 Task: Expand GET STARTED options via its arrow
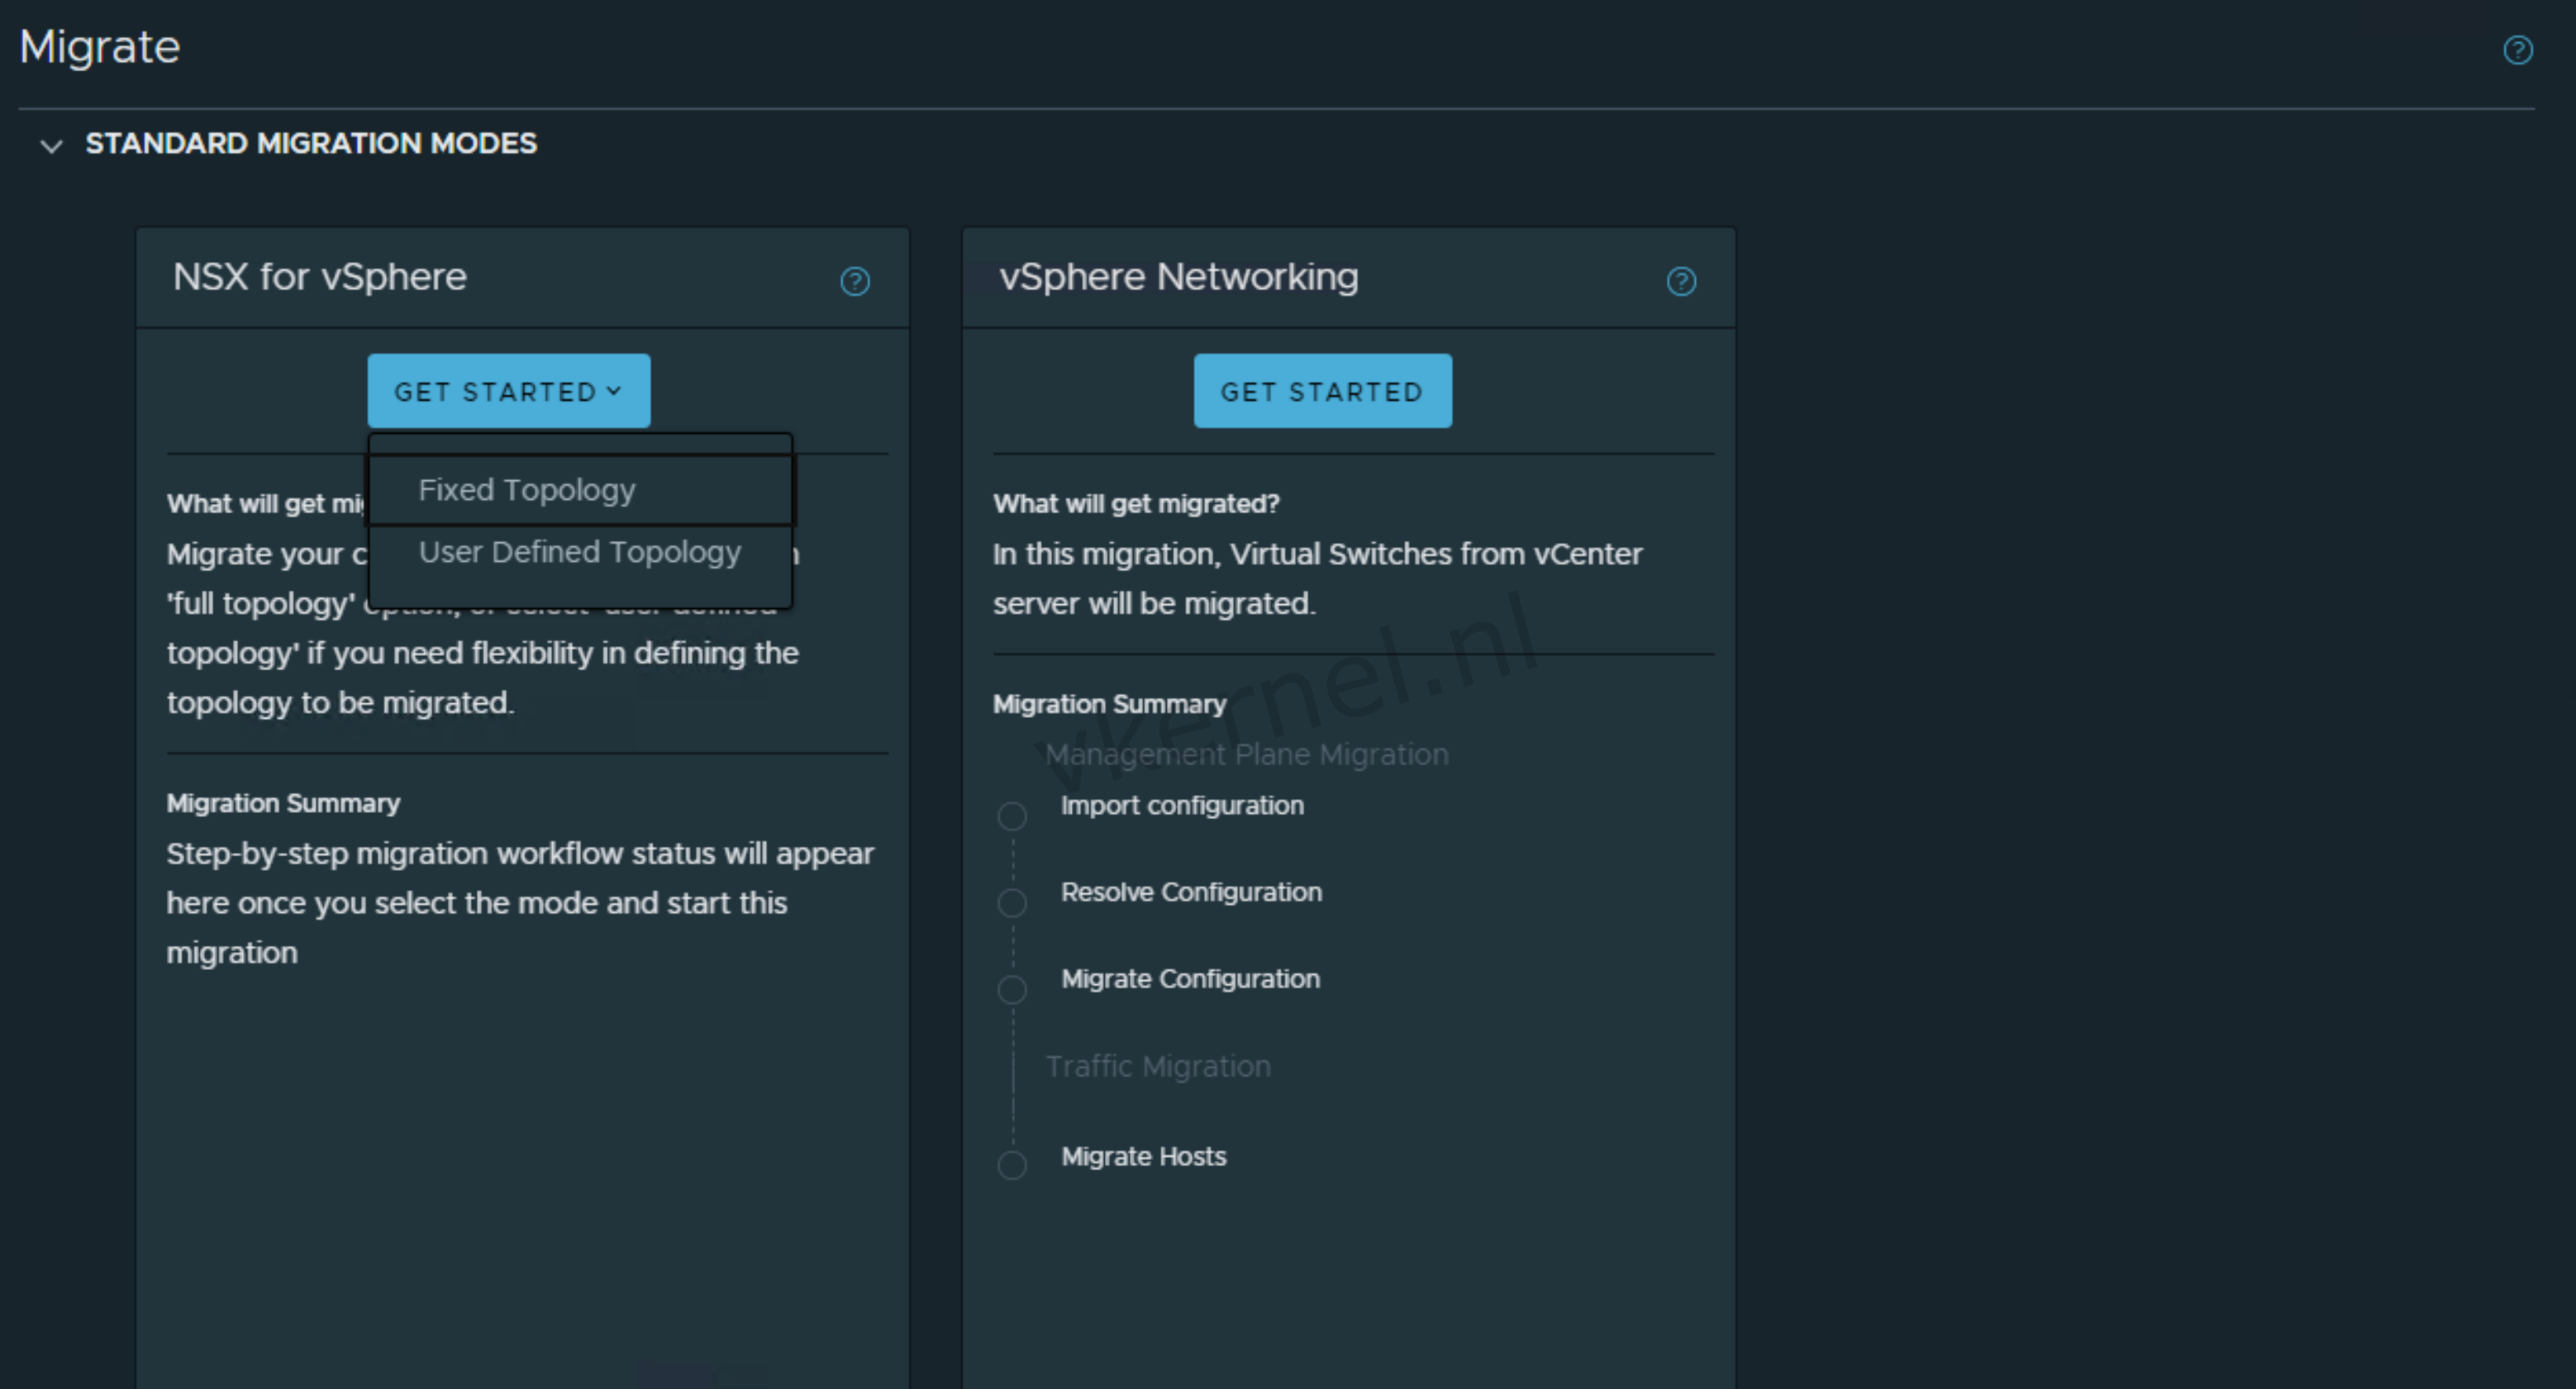click(614, 391)
